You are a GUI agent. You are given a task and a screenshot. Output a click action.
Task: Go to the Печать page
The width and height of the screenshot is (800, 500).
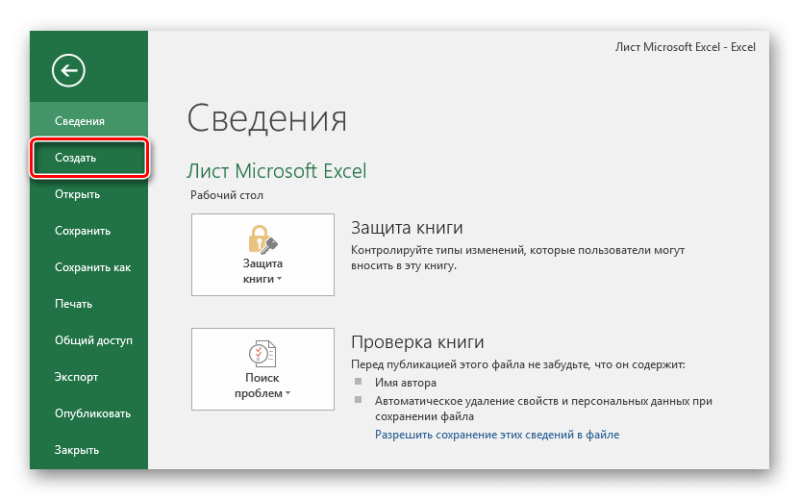pyautogui.click(x=89, y=304)
